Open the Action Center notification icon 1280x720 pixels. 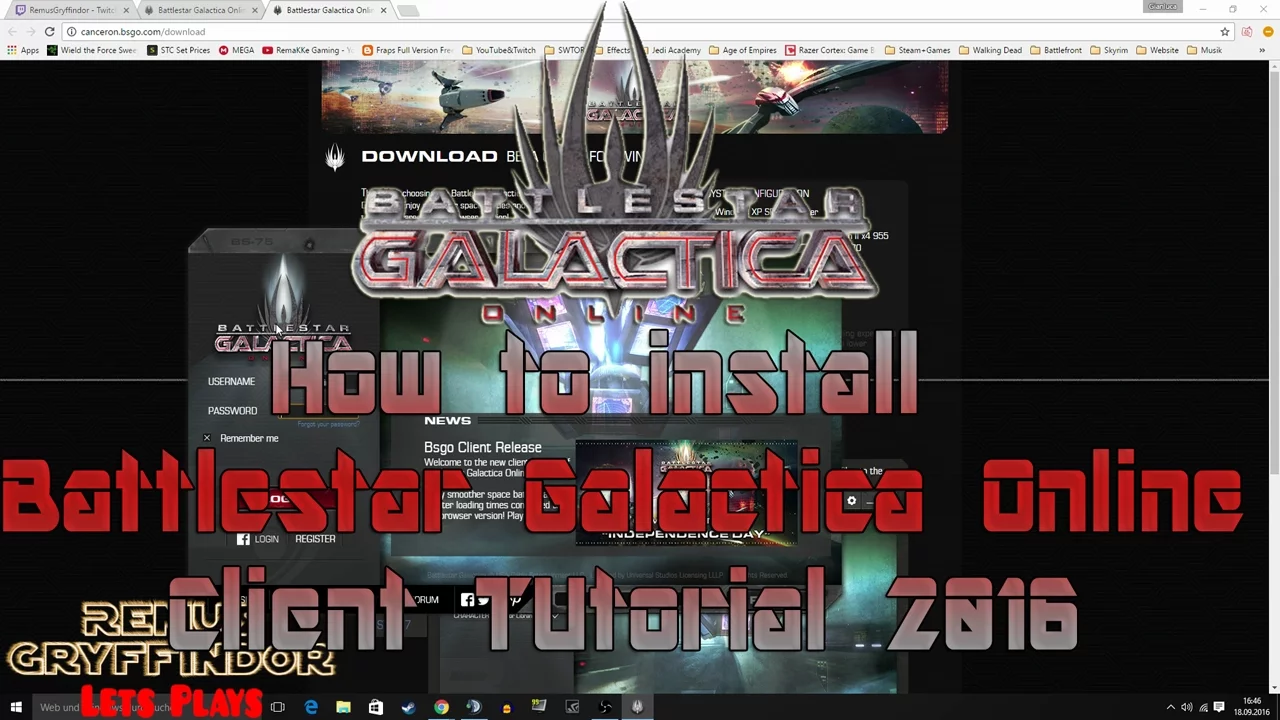tap(1219, 708)
